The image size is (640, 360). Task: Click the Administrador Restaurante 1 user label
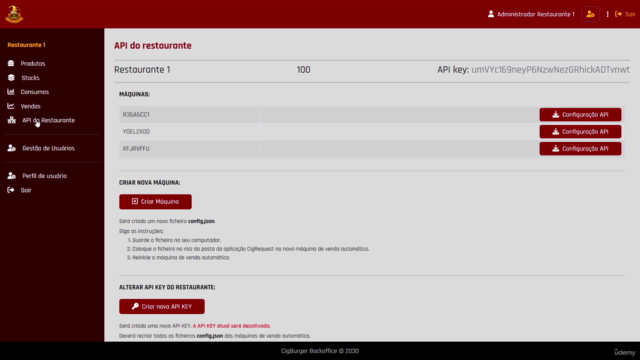click(x=536, y=14)
